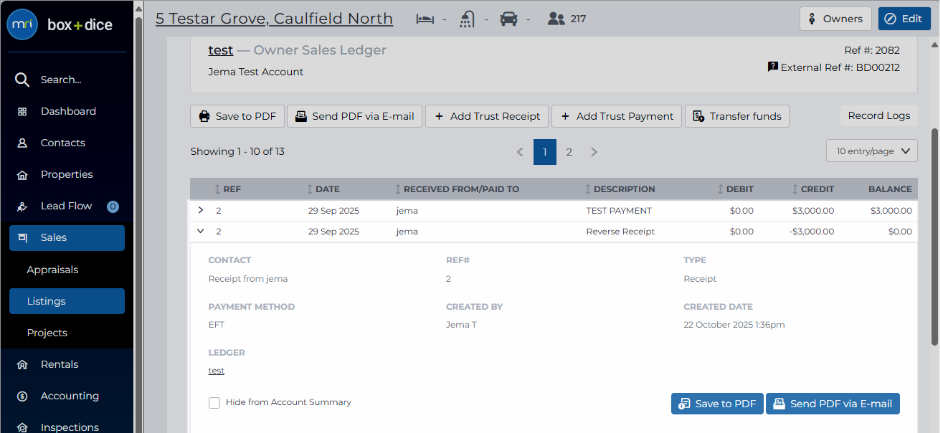The width and height of the screenshot is (940, 433).
Task: Click the MRI box+dice logo
Action: click(59, 25)
